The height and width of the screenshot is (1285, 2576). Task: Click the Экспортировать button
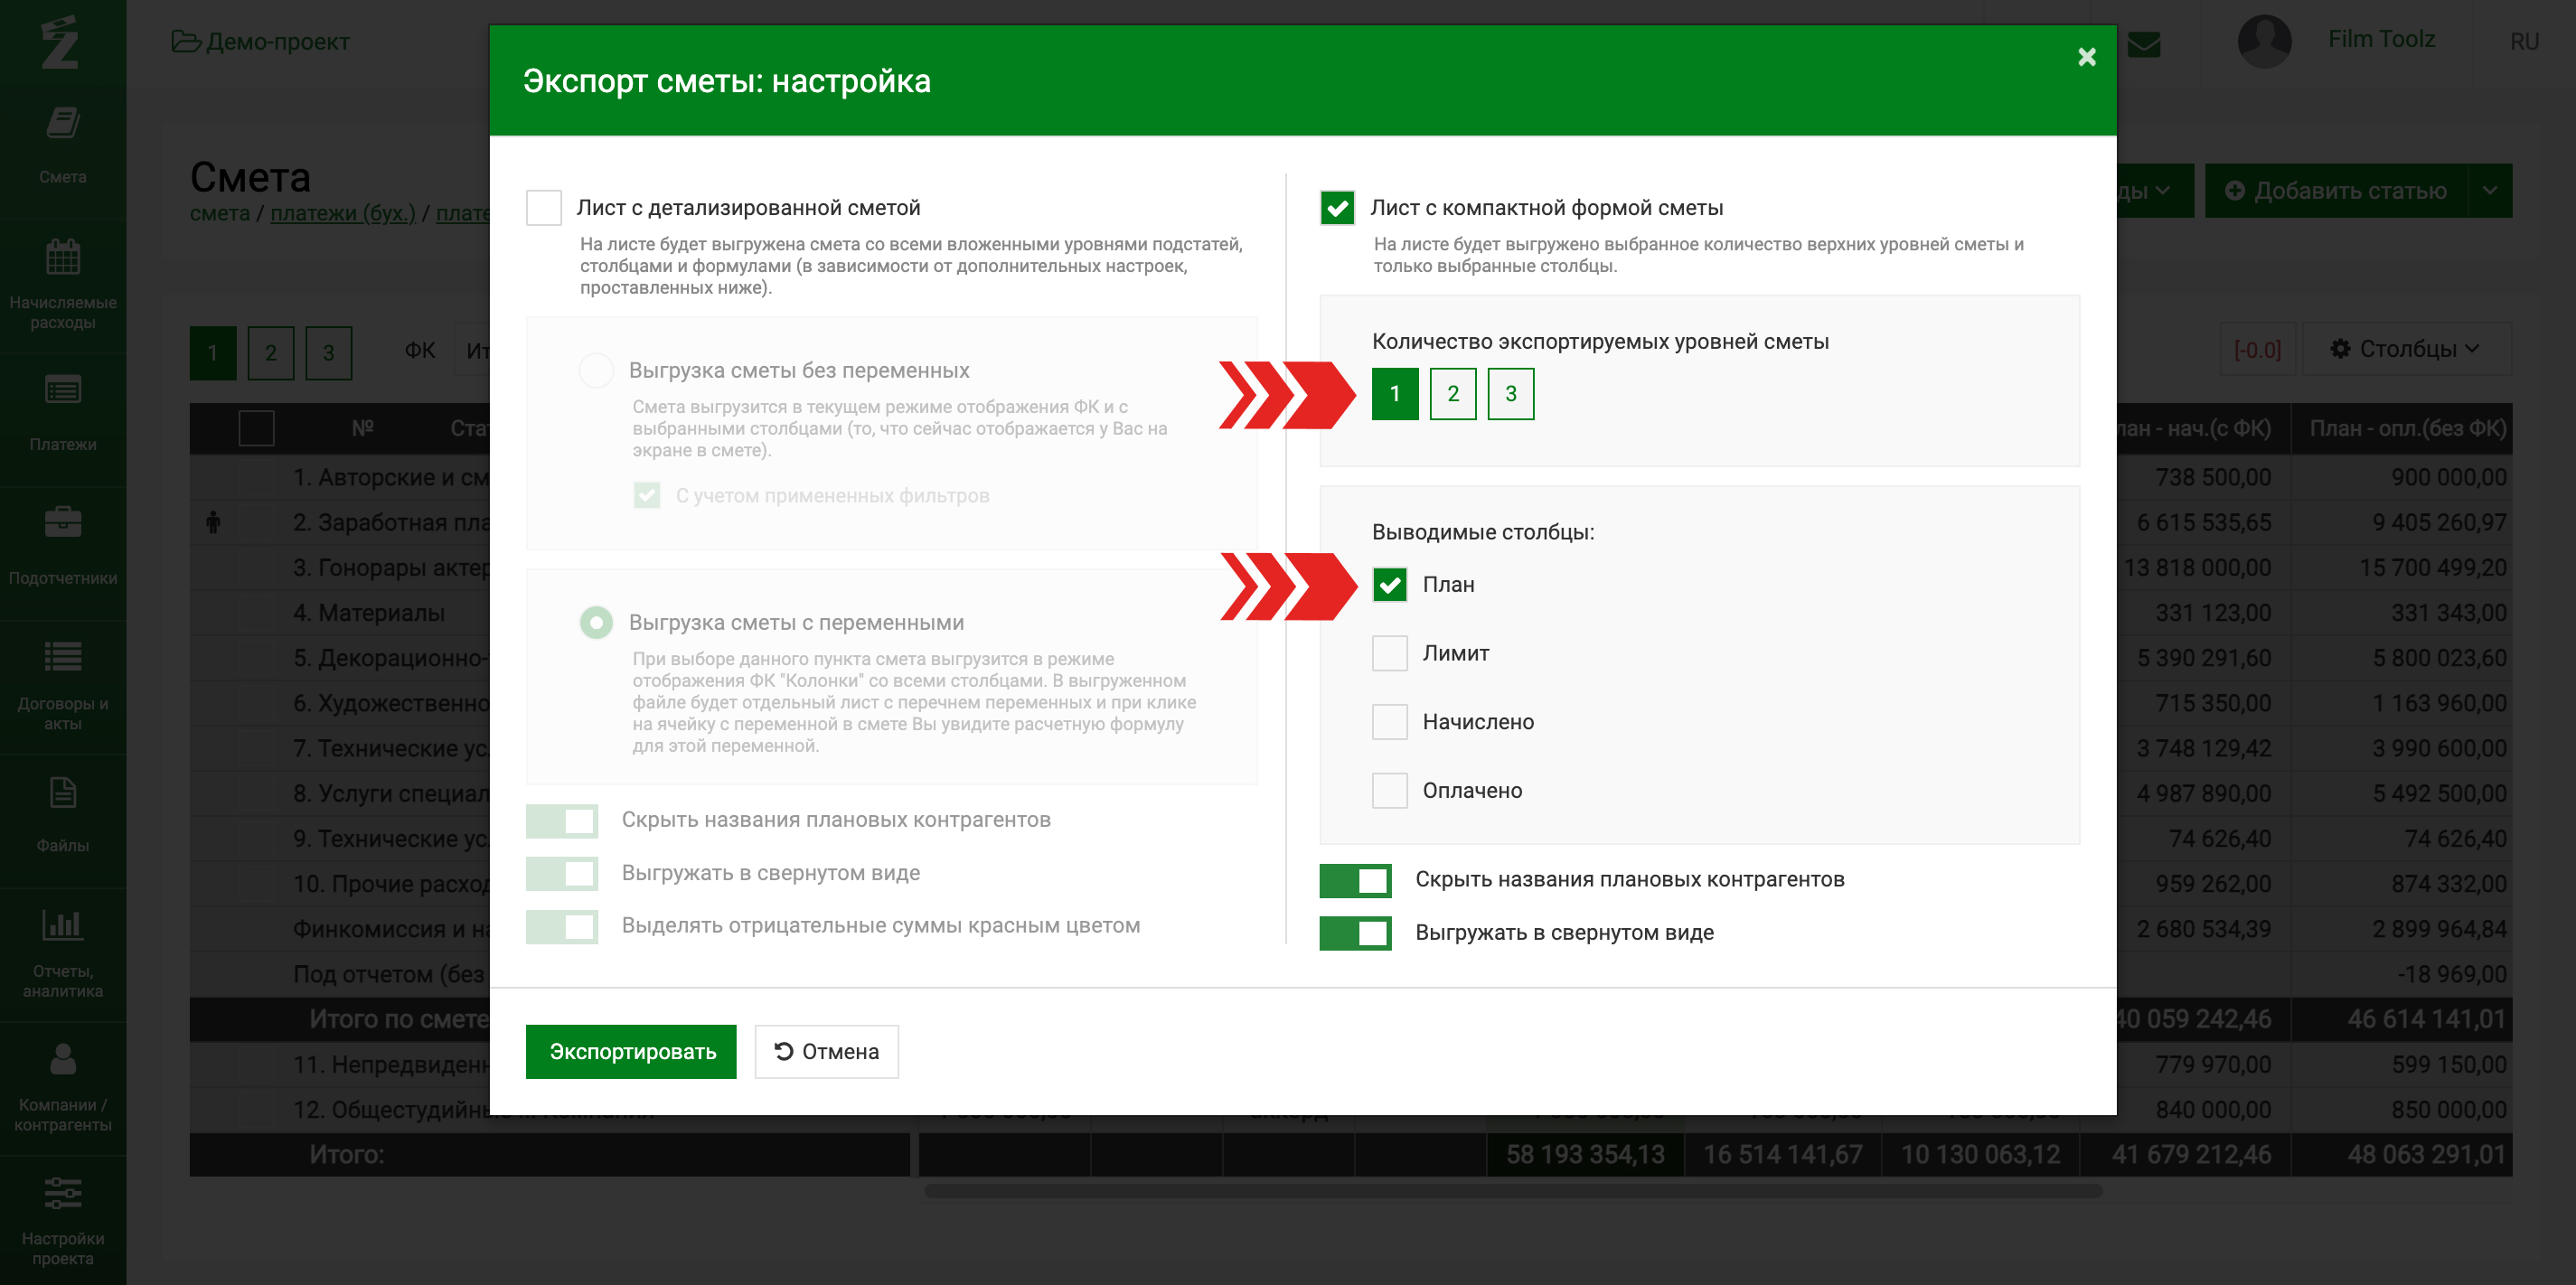(x=631, y=1052)
